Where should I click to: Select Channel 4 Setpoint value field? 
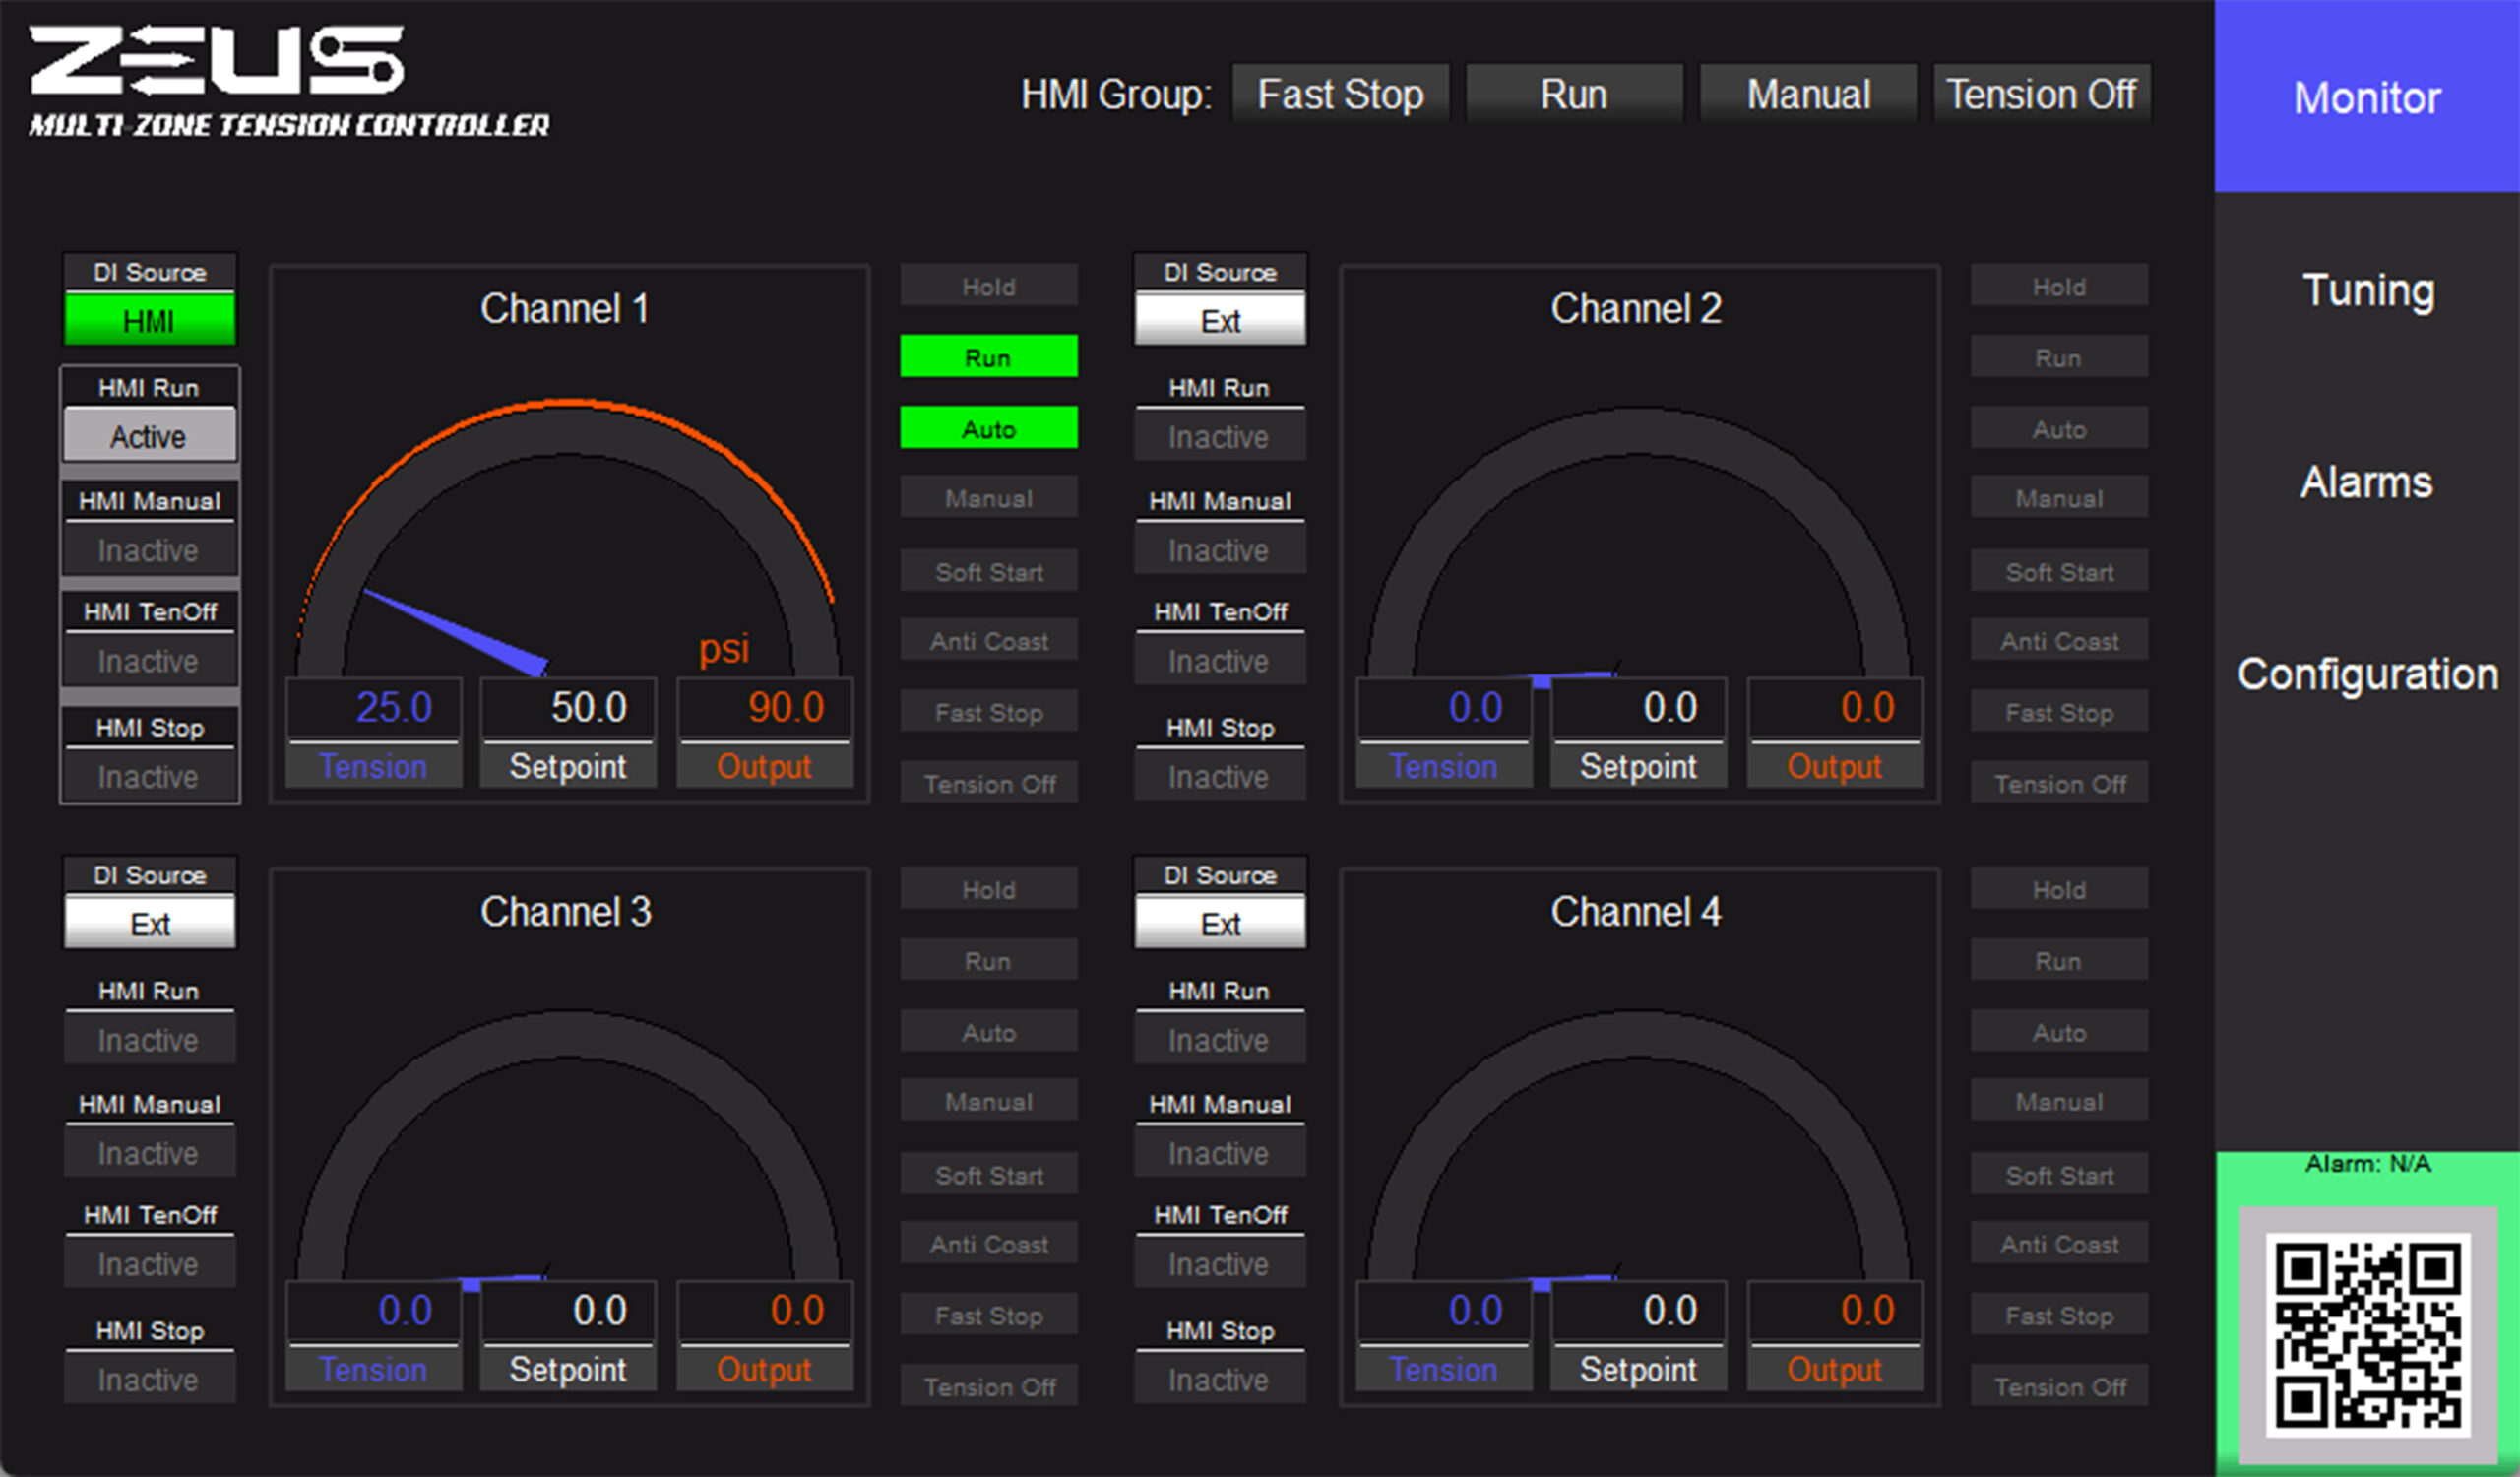point(1639,1311)
